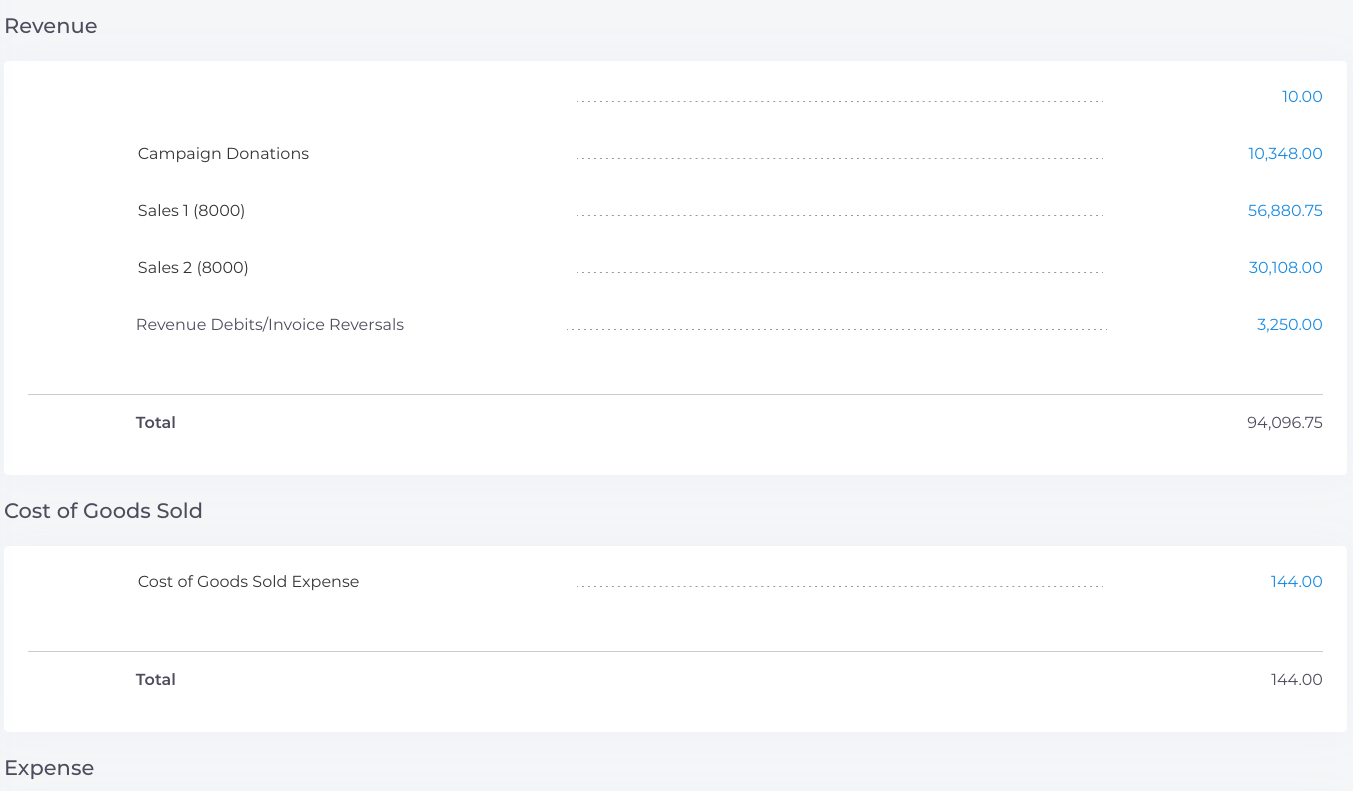Viewport: 1353px width, 791px height.
Task: Click the Cost of Goods Sold Expense label
Action: 248,582
